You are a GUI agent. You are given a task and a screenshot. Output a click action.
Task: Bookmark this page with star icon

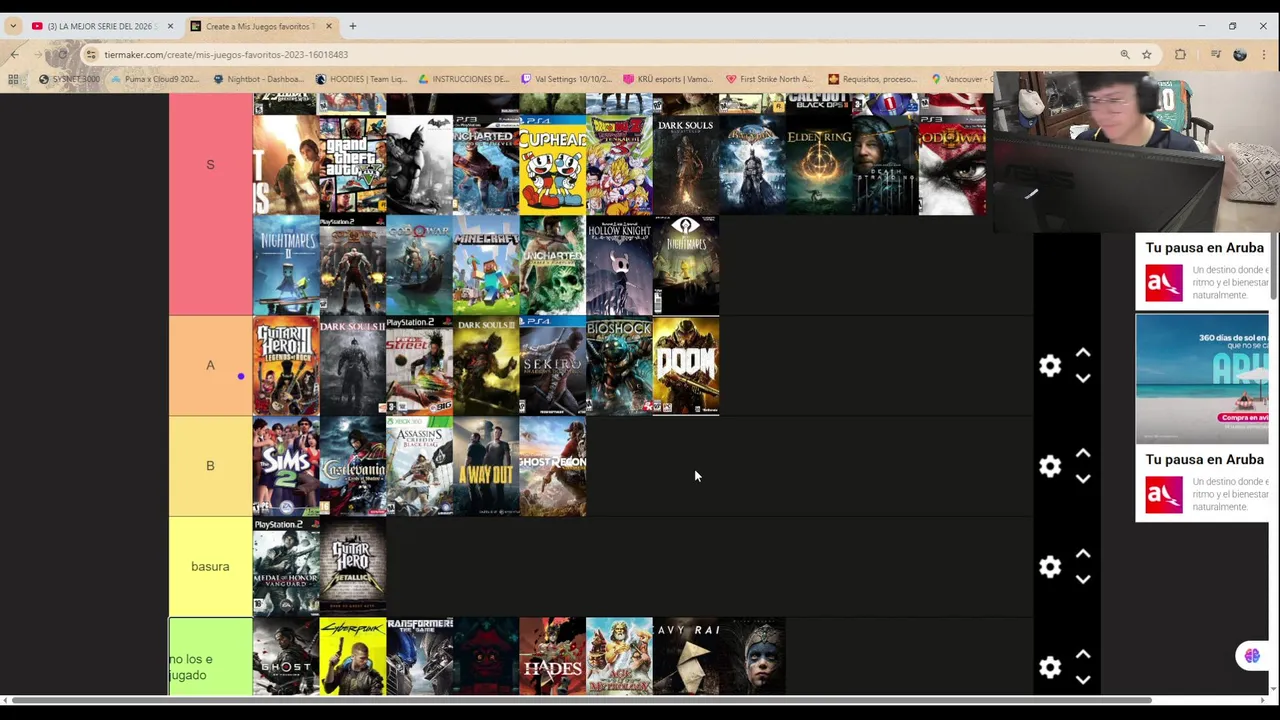[1147, 54]
